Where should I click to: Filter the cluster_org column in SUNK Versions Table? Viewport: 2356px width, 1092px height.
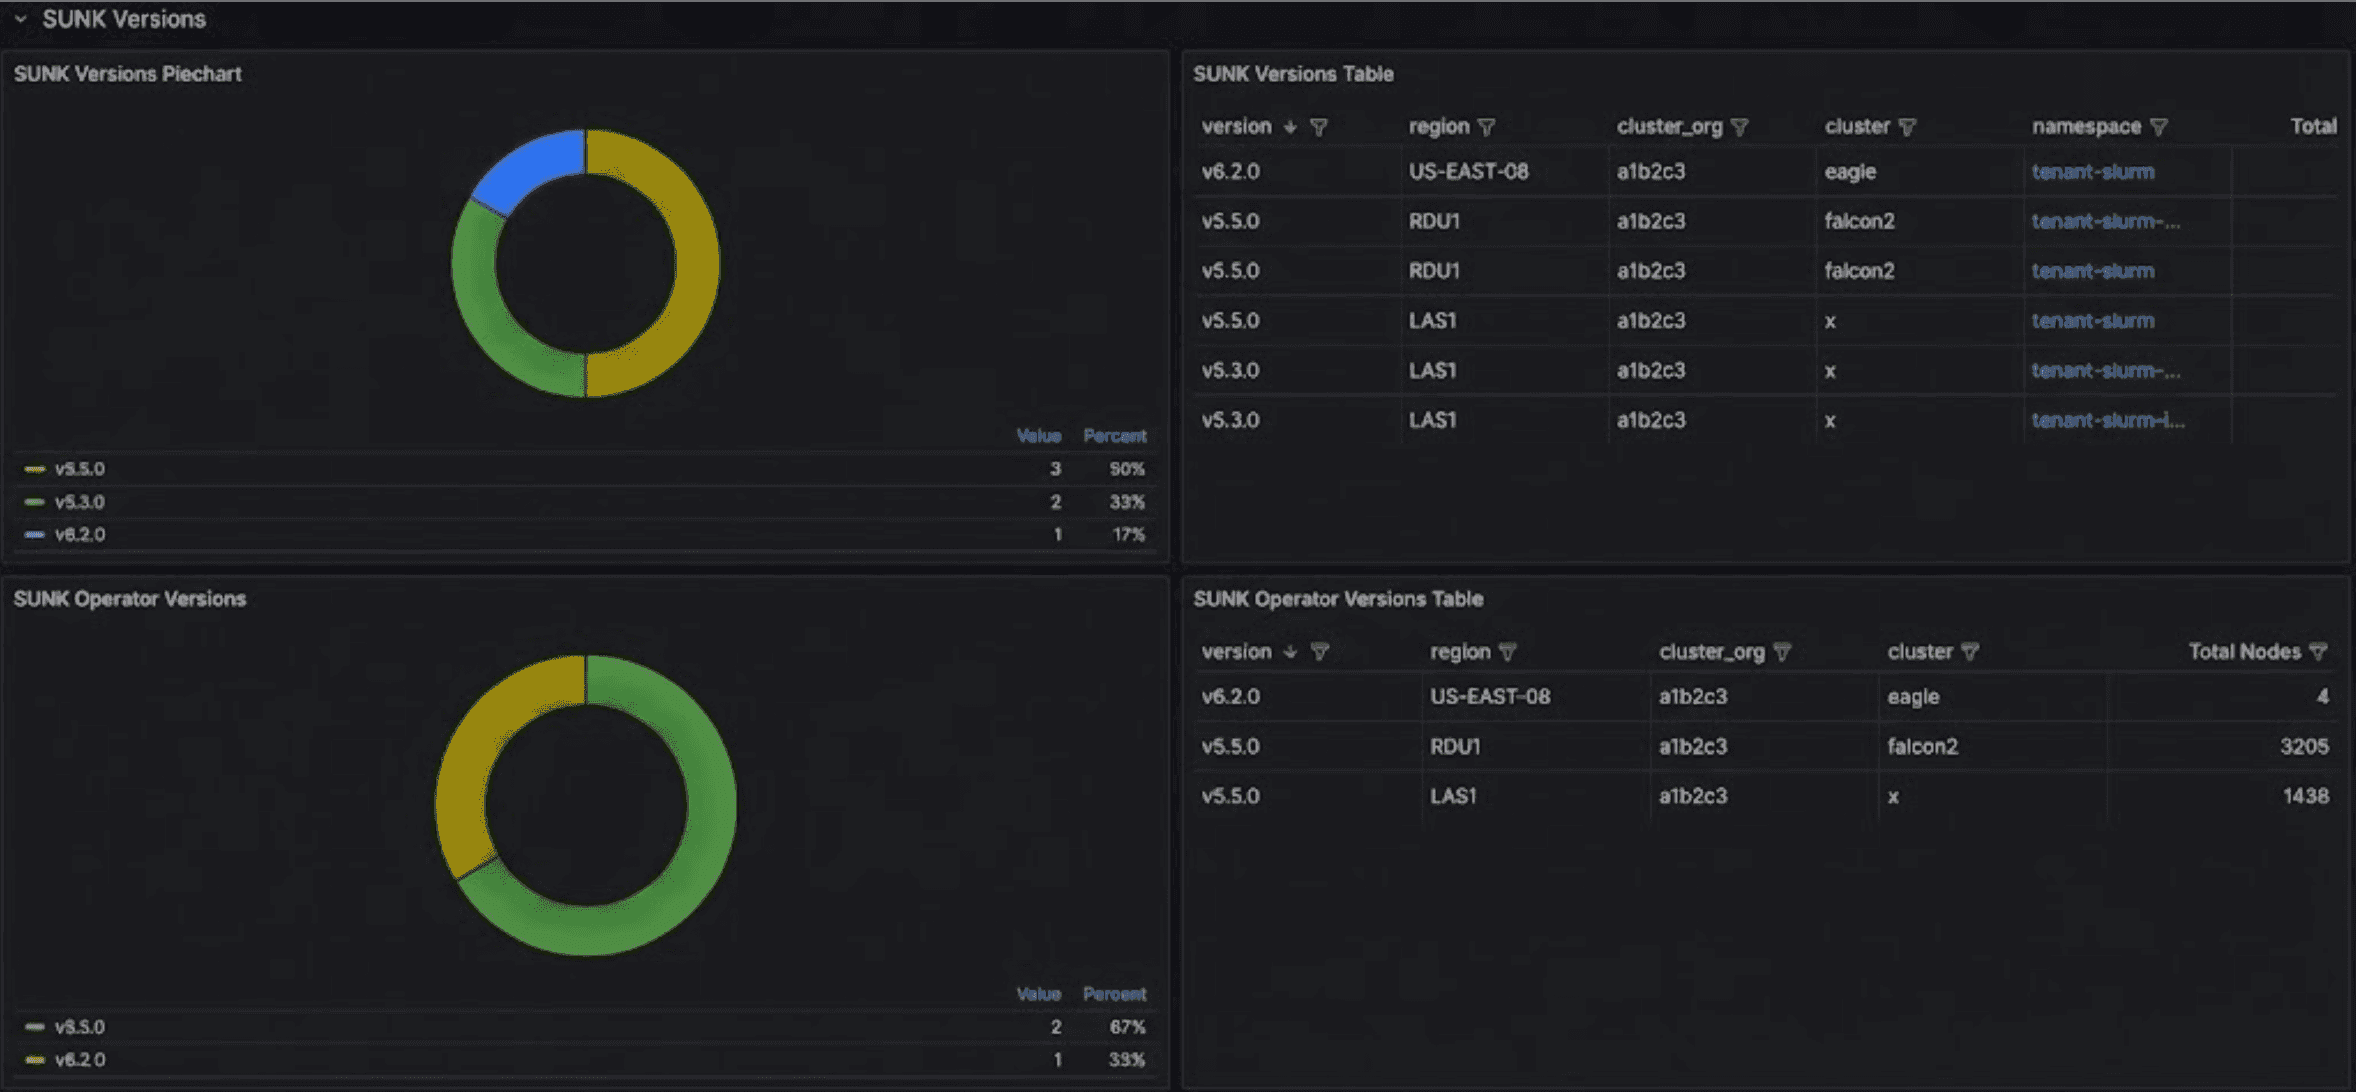tap(1740, 127)
